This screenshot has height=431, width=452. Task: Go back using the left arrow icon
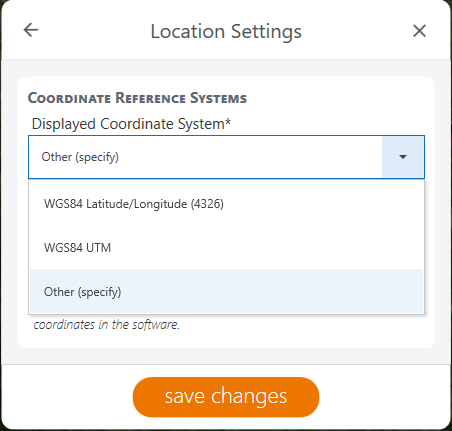31,30
